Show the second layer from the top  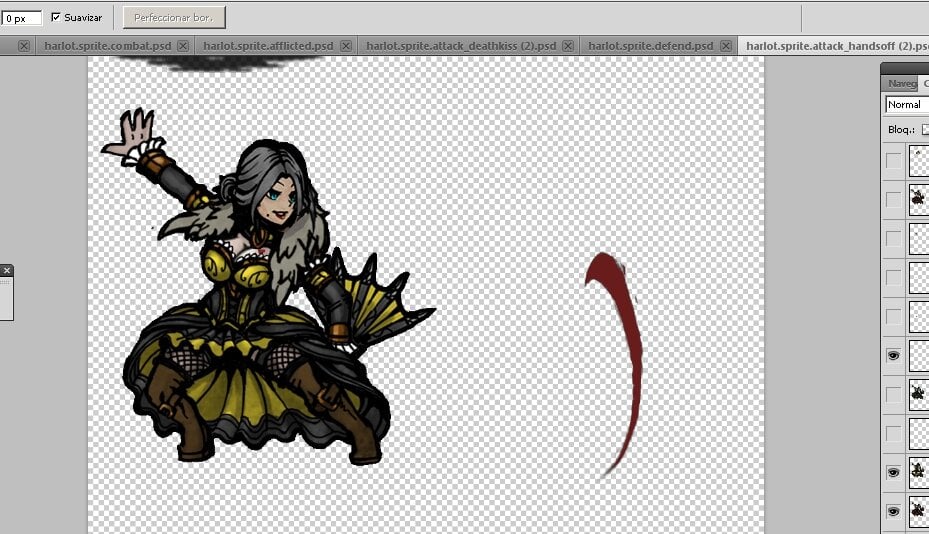(893, 199)
